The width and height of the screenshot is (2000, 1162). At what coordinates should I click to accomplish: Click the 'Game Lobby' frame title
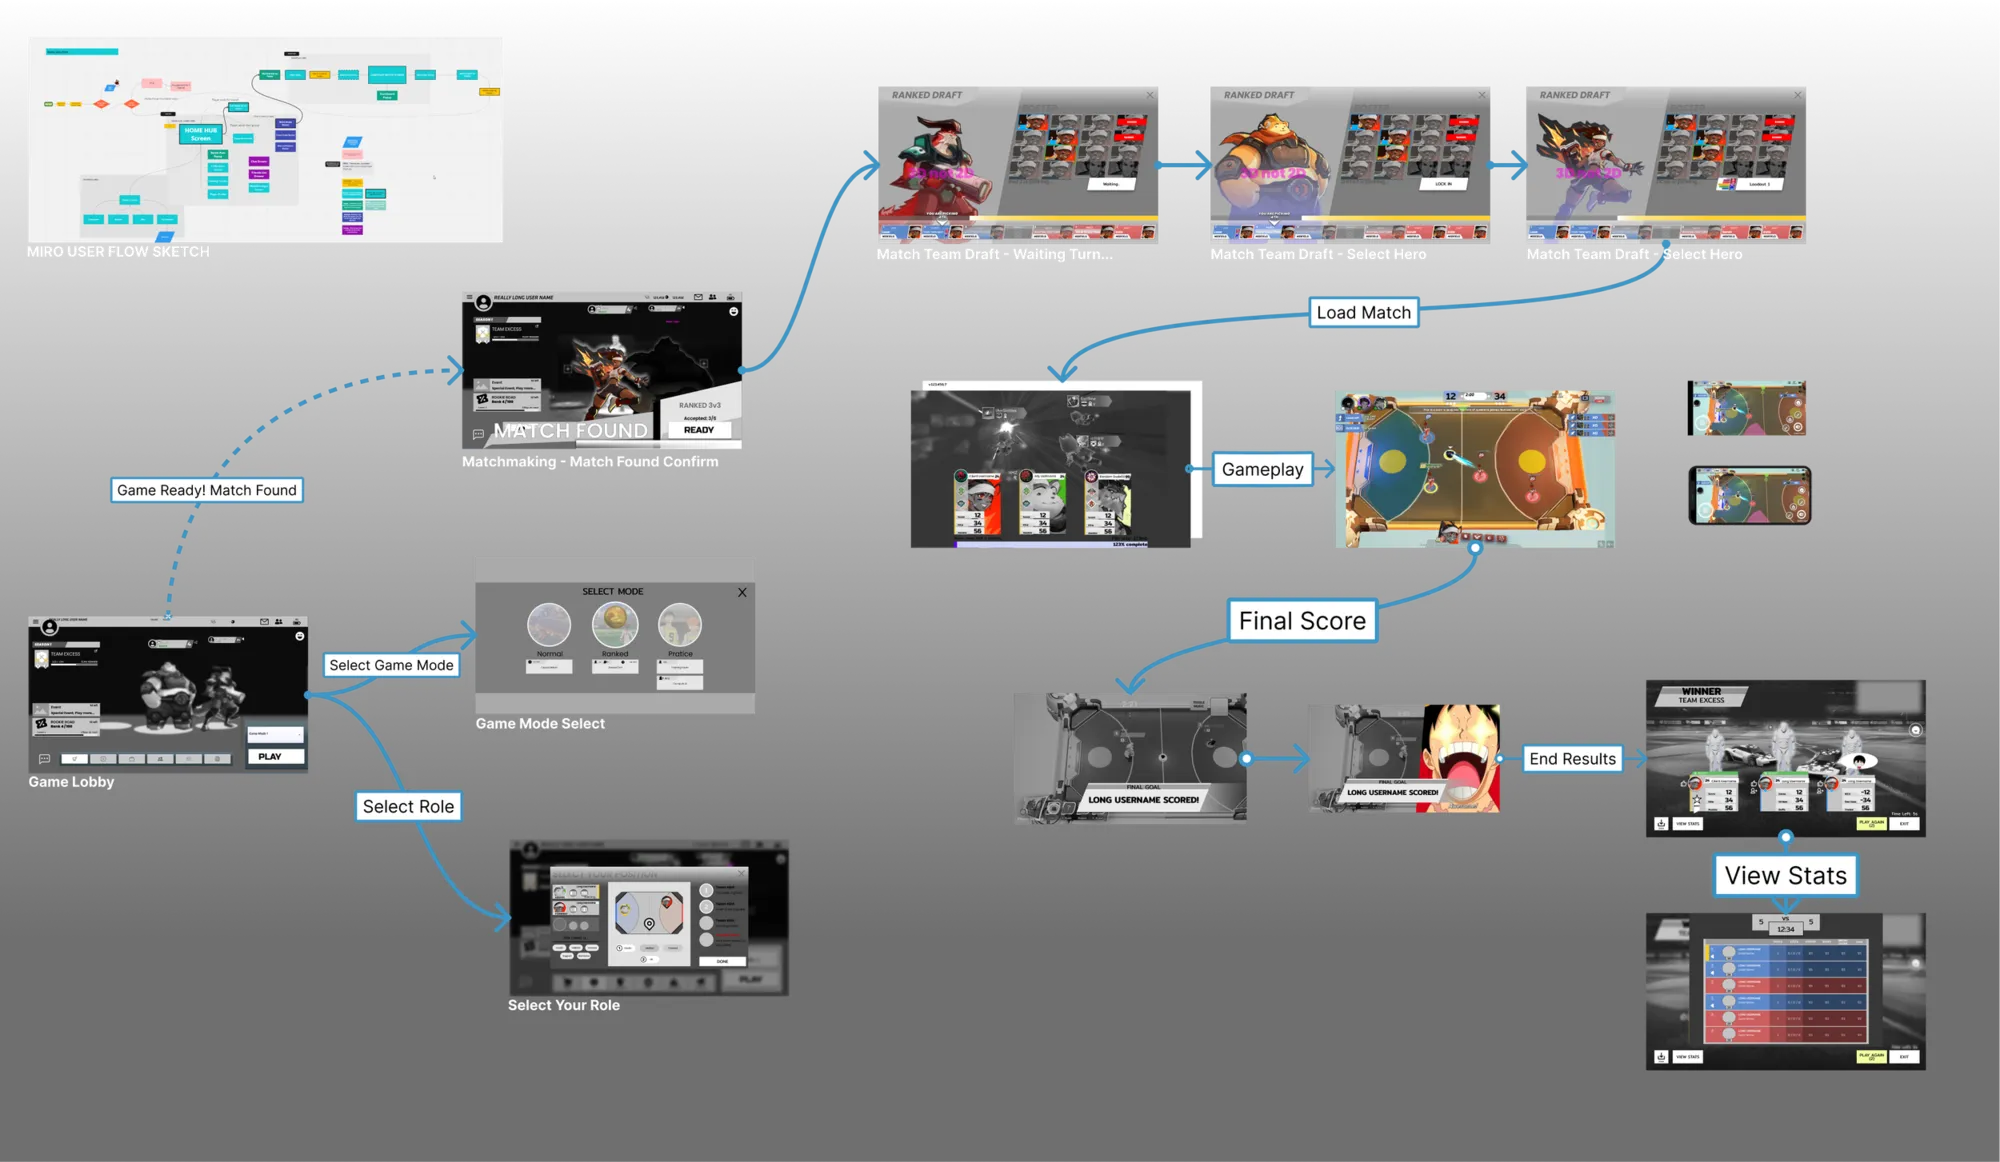71,782
